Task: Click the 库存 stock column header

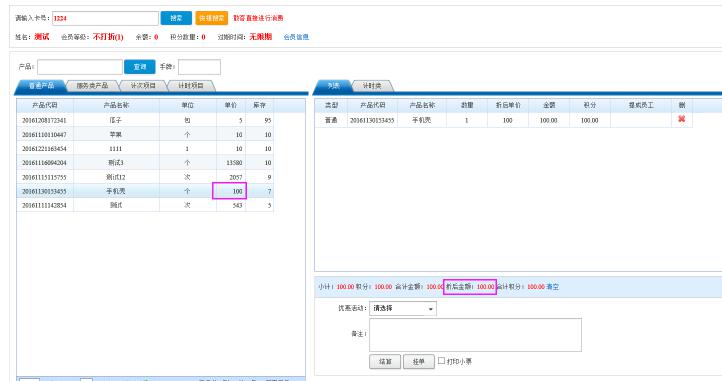Action: click(x=259, y=106)
